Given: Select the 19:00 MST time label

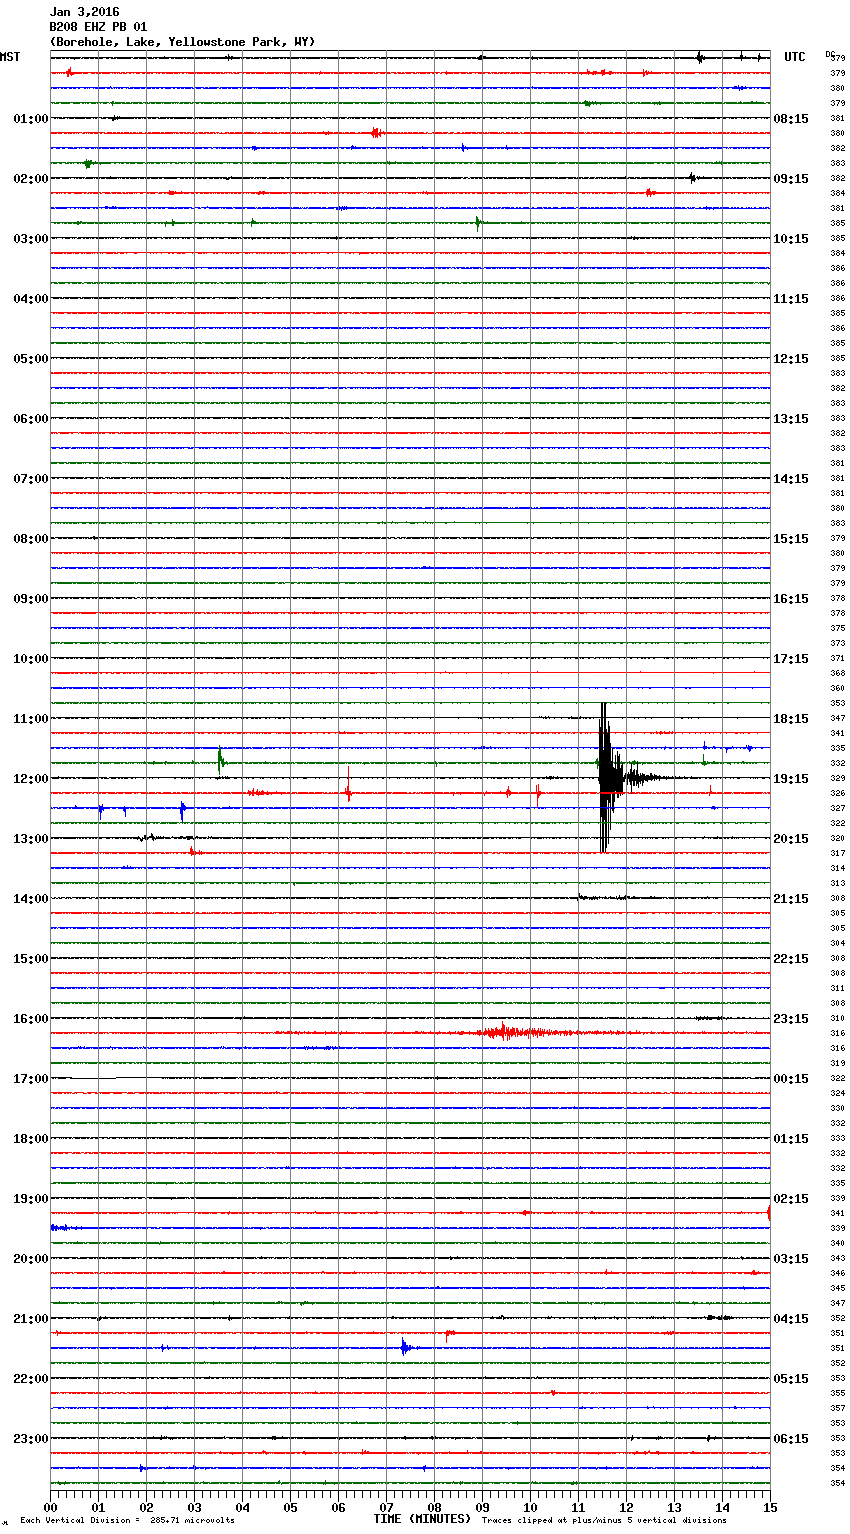Looking at the screenshot, I should [x=30, y=1199].
